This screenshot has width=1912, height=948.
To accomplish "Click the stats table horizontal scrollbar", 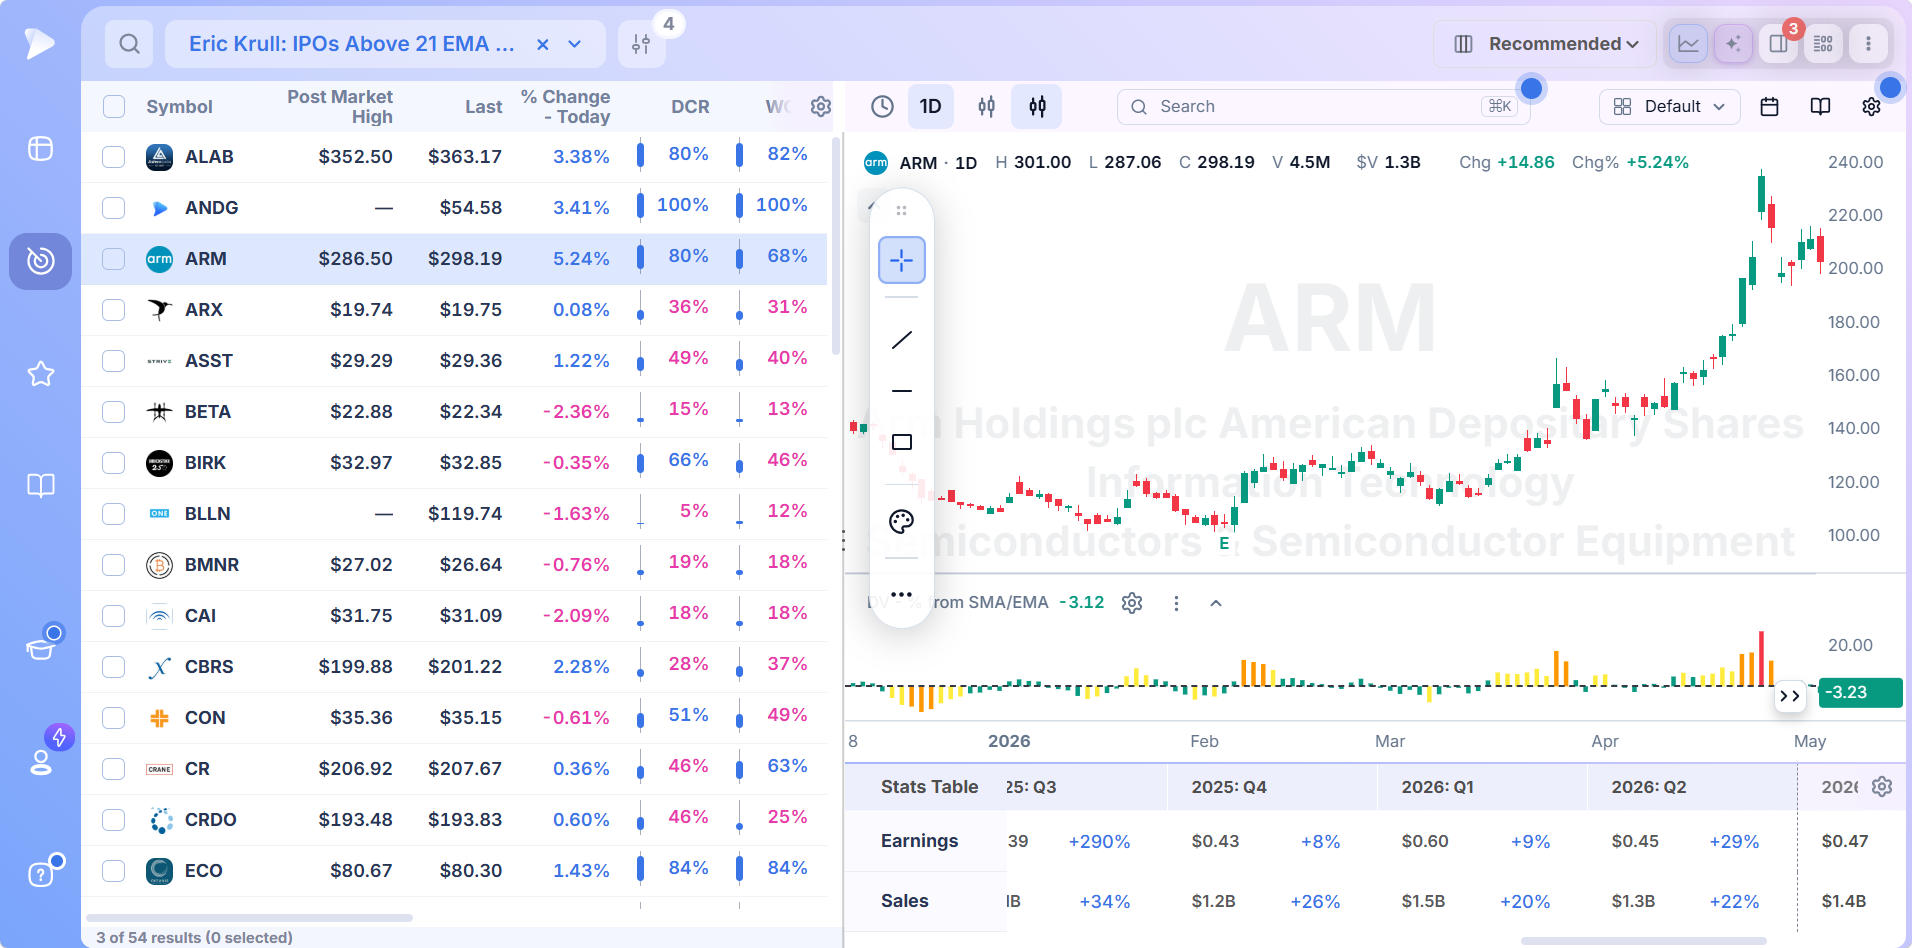I will pos(1643,941).
